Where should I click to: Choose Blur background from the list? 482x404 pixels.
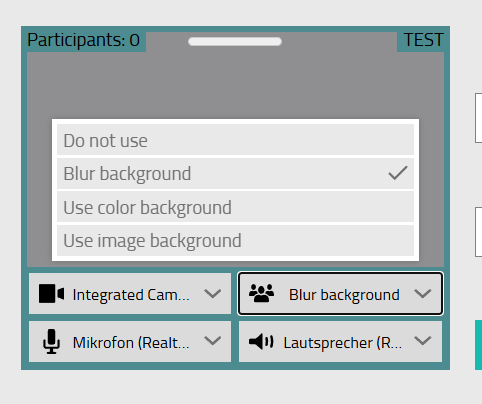[235, 173]
